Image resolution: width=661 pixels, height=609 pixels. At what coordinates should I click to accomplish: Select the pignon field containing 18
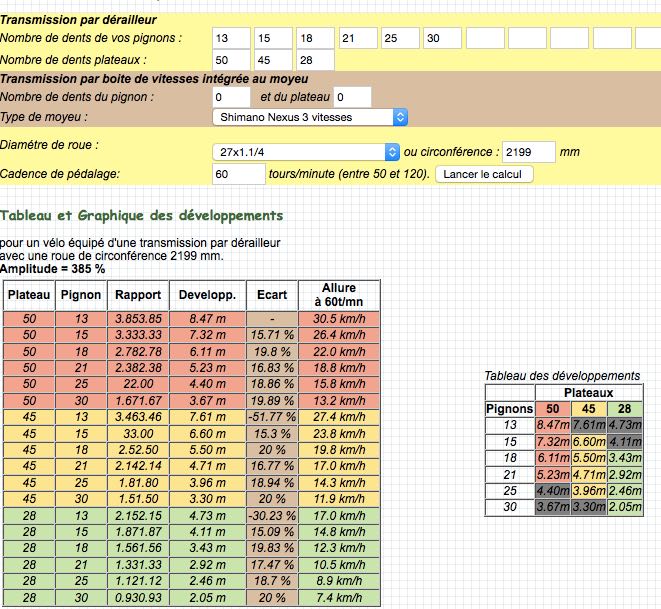(315, 38)
